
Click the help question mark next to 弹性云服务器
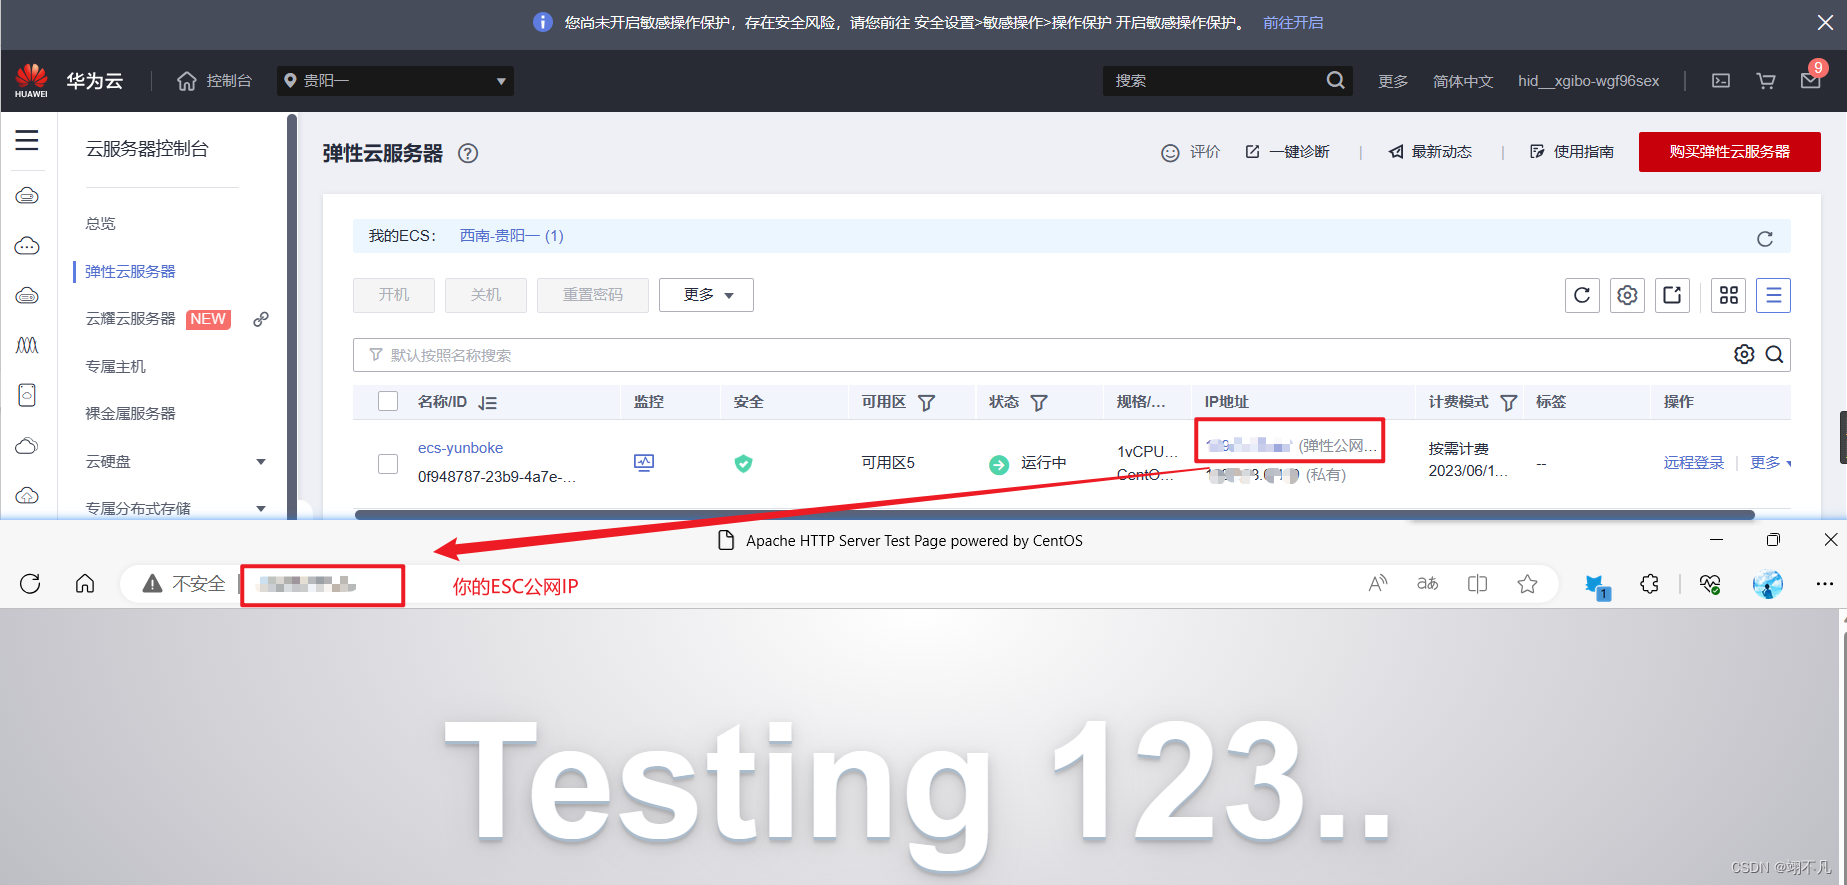coord(468,153)
